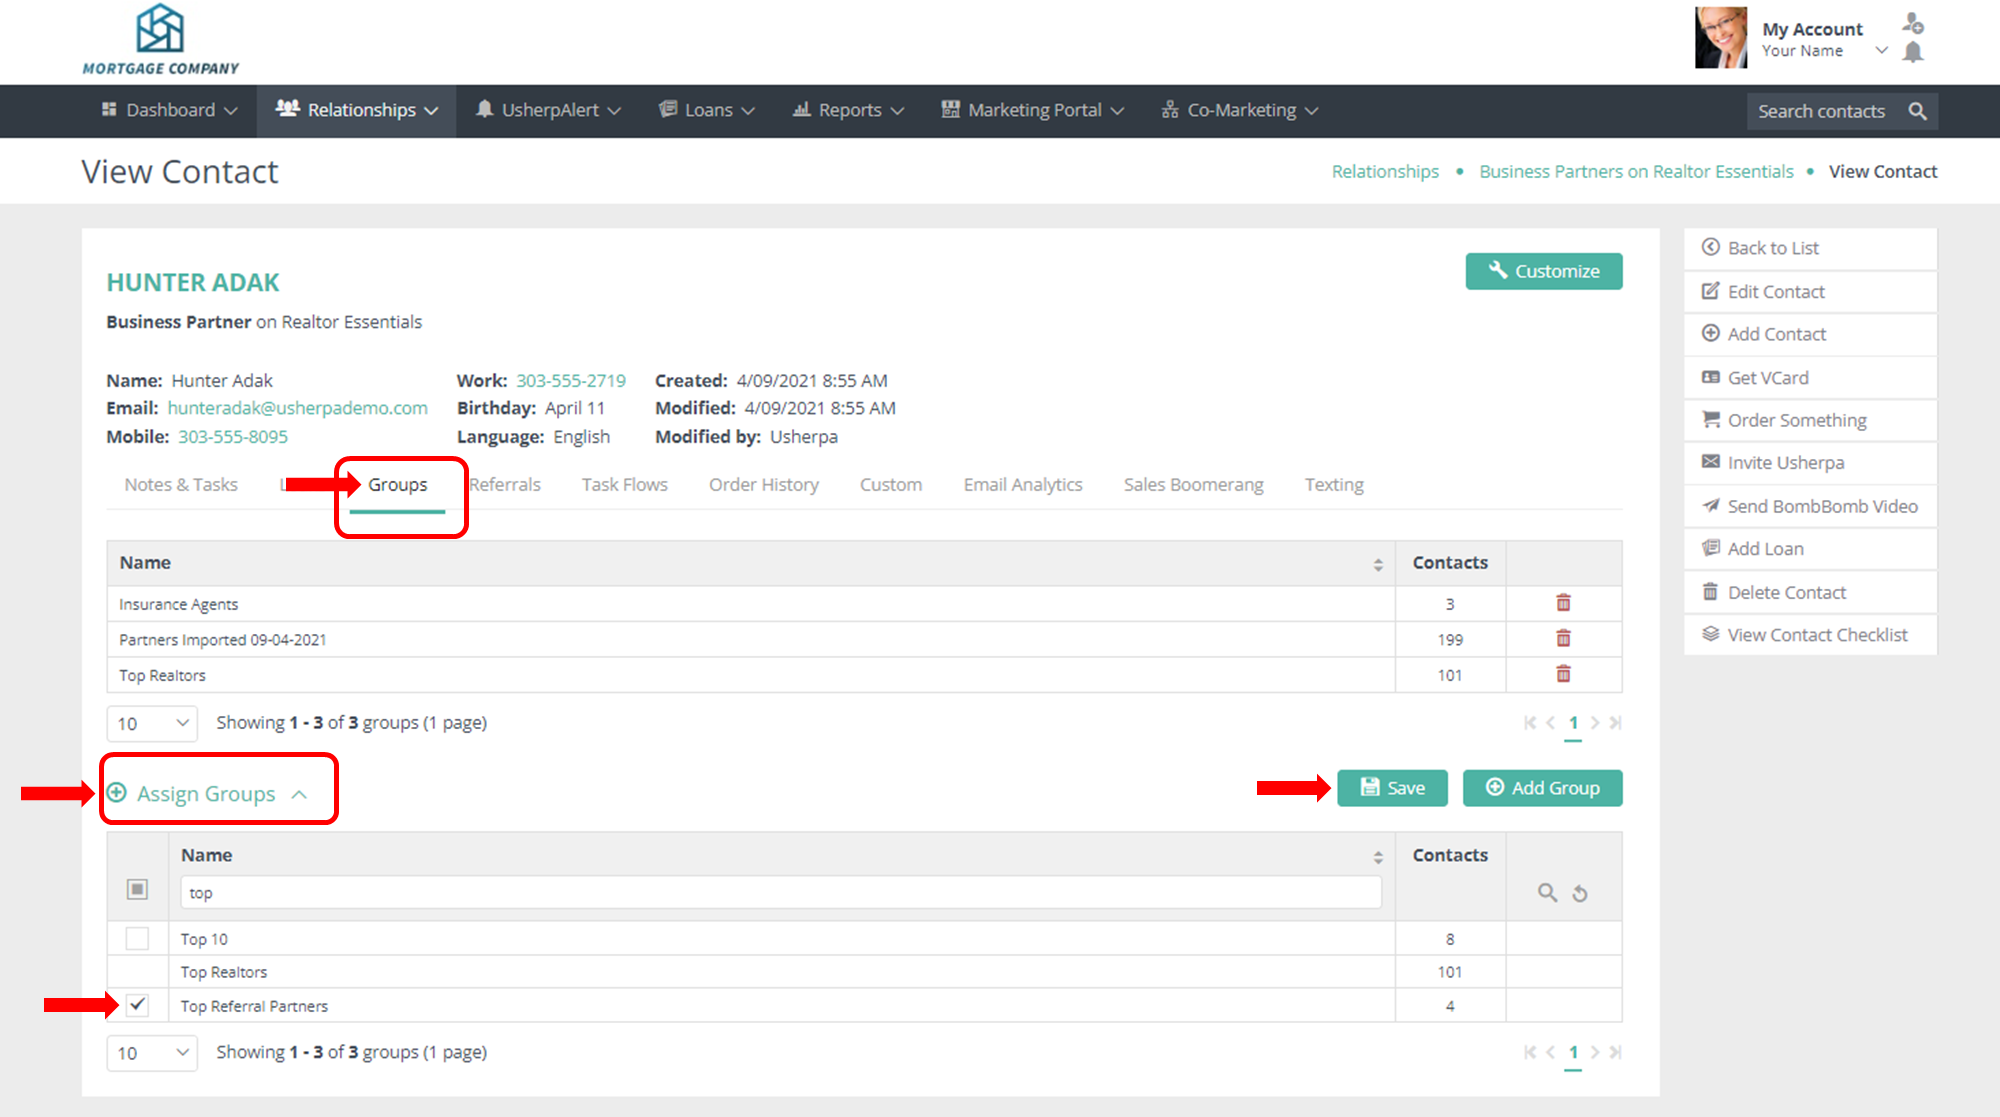The height and width of the screenshot is (1117, 2000).
Task: Uncheck Top Referral Partners checkbox
Action: pos(137,1005)
